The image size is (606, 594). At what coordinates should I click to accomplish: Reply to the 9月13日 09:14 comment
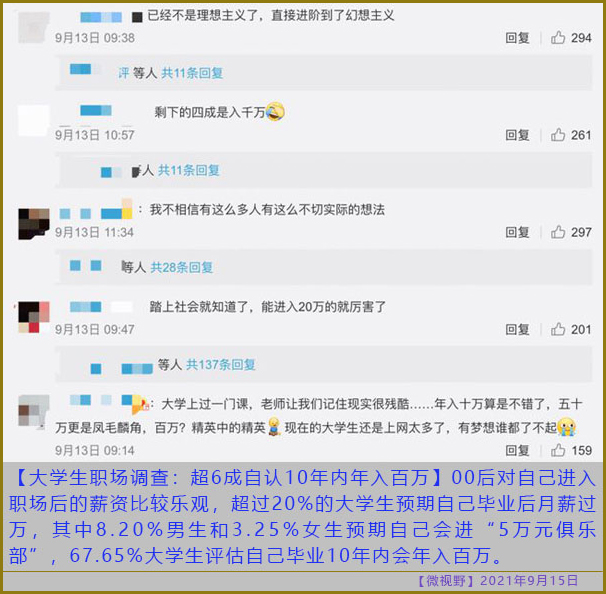pos(517,451)
